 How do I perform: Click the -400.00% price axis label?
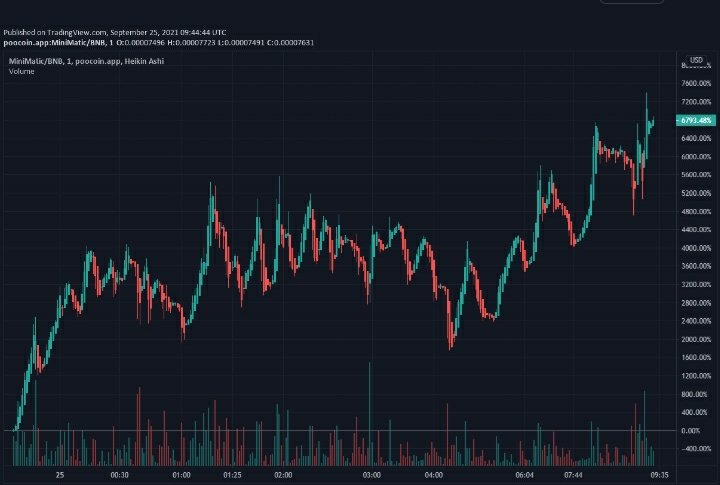(x=695, y=448)
